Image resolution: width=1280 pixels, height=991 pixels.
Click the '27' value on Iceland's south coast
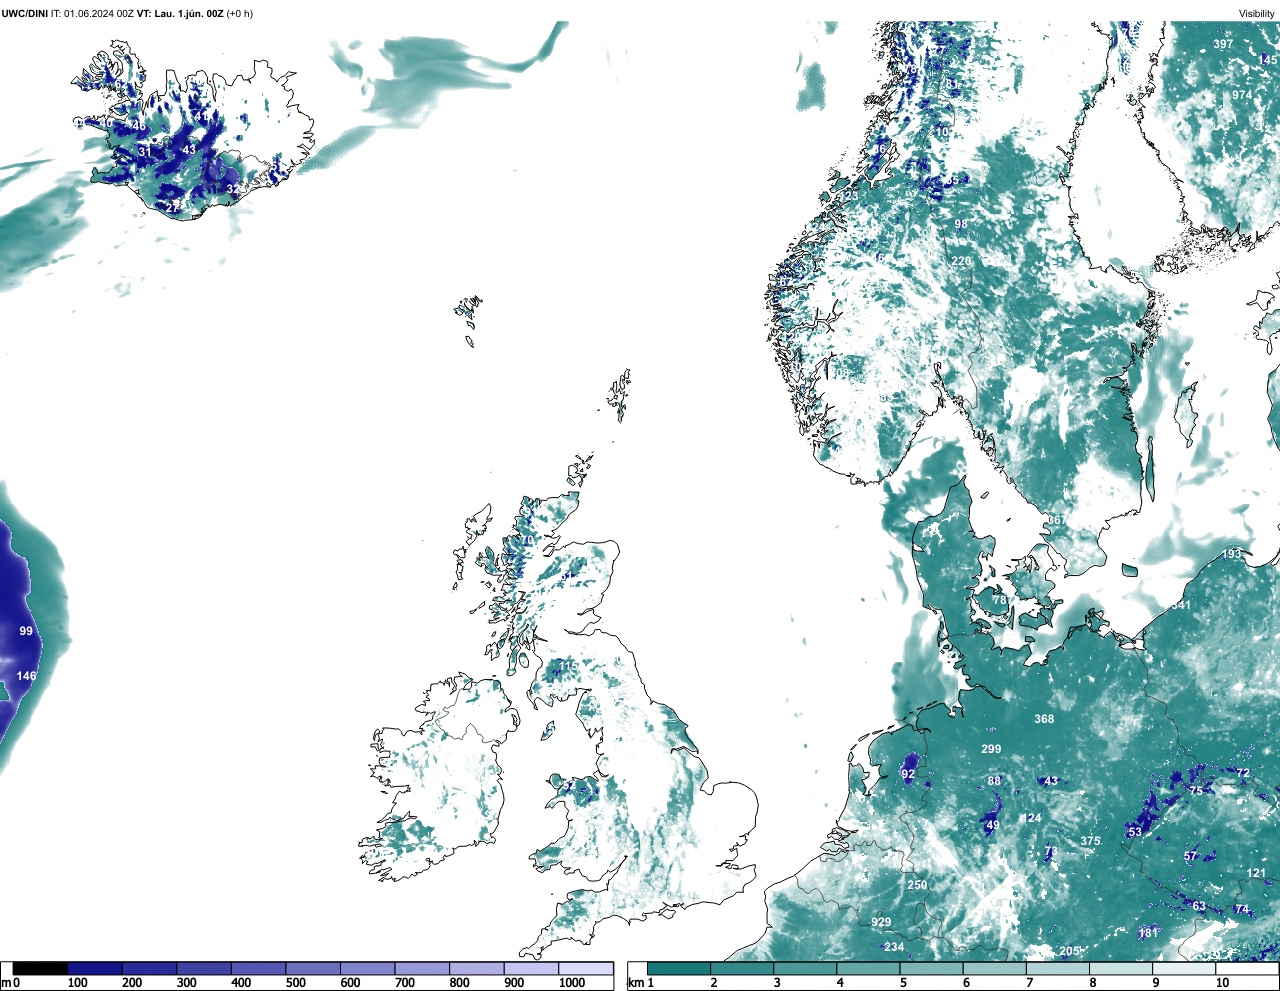172,207
